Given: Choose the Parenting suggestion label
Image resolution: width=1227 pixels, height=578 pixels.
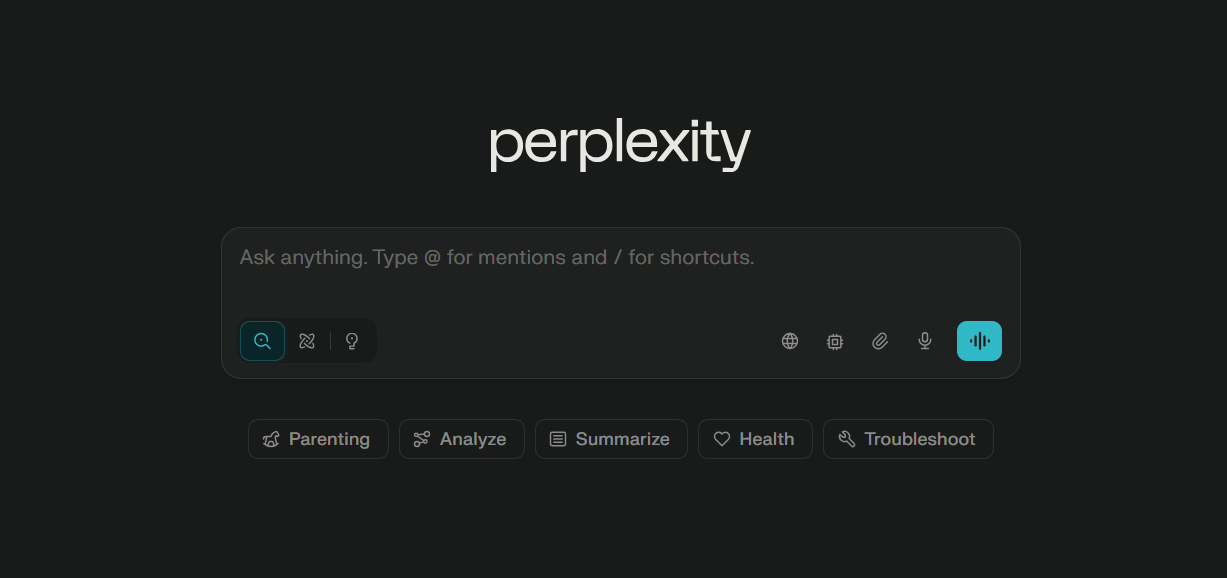Looking at the screenshot, I should [x=329, y=439].
